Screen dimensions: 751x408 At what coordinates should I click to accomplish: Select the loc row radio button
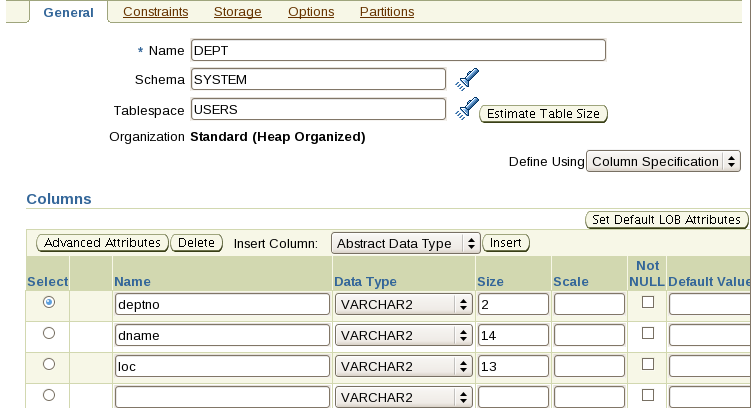49,365
